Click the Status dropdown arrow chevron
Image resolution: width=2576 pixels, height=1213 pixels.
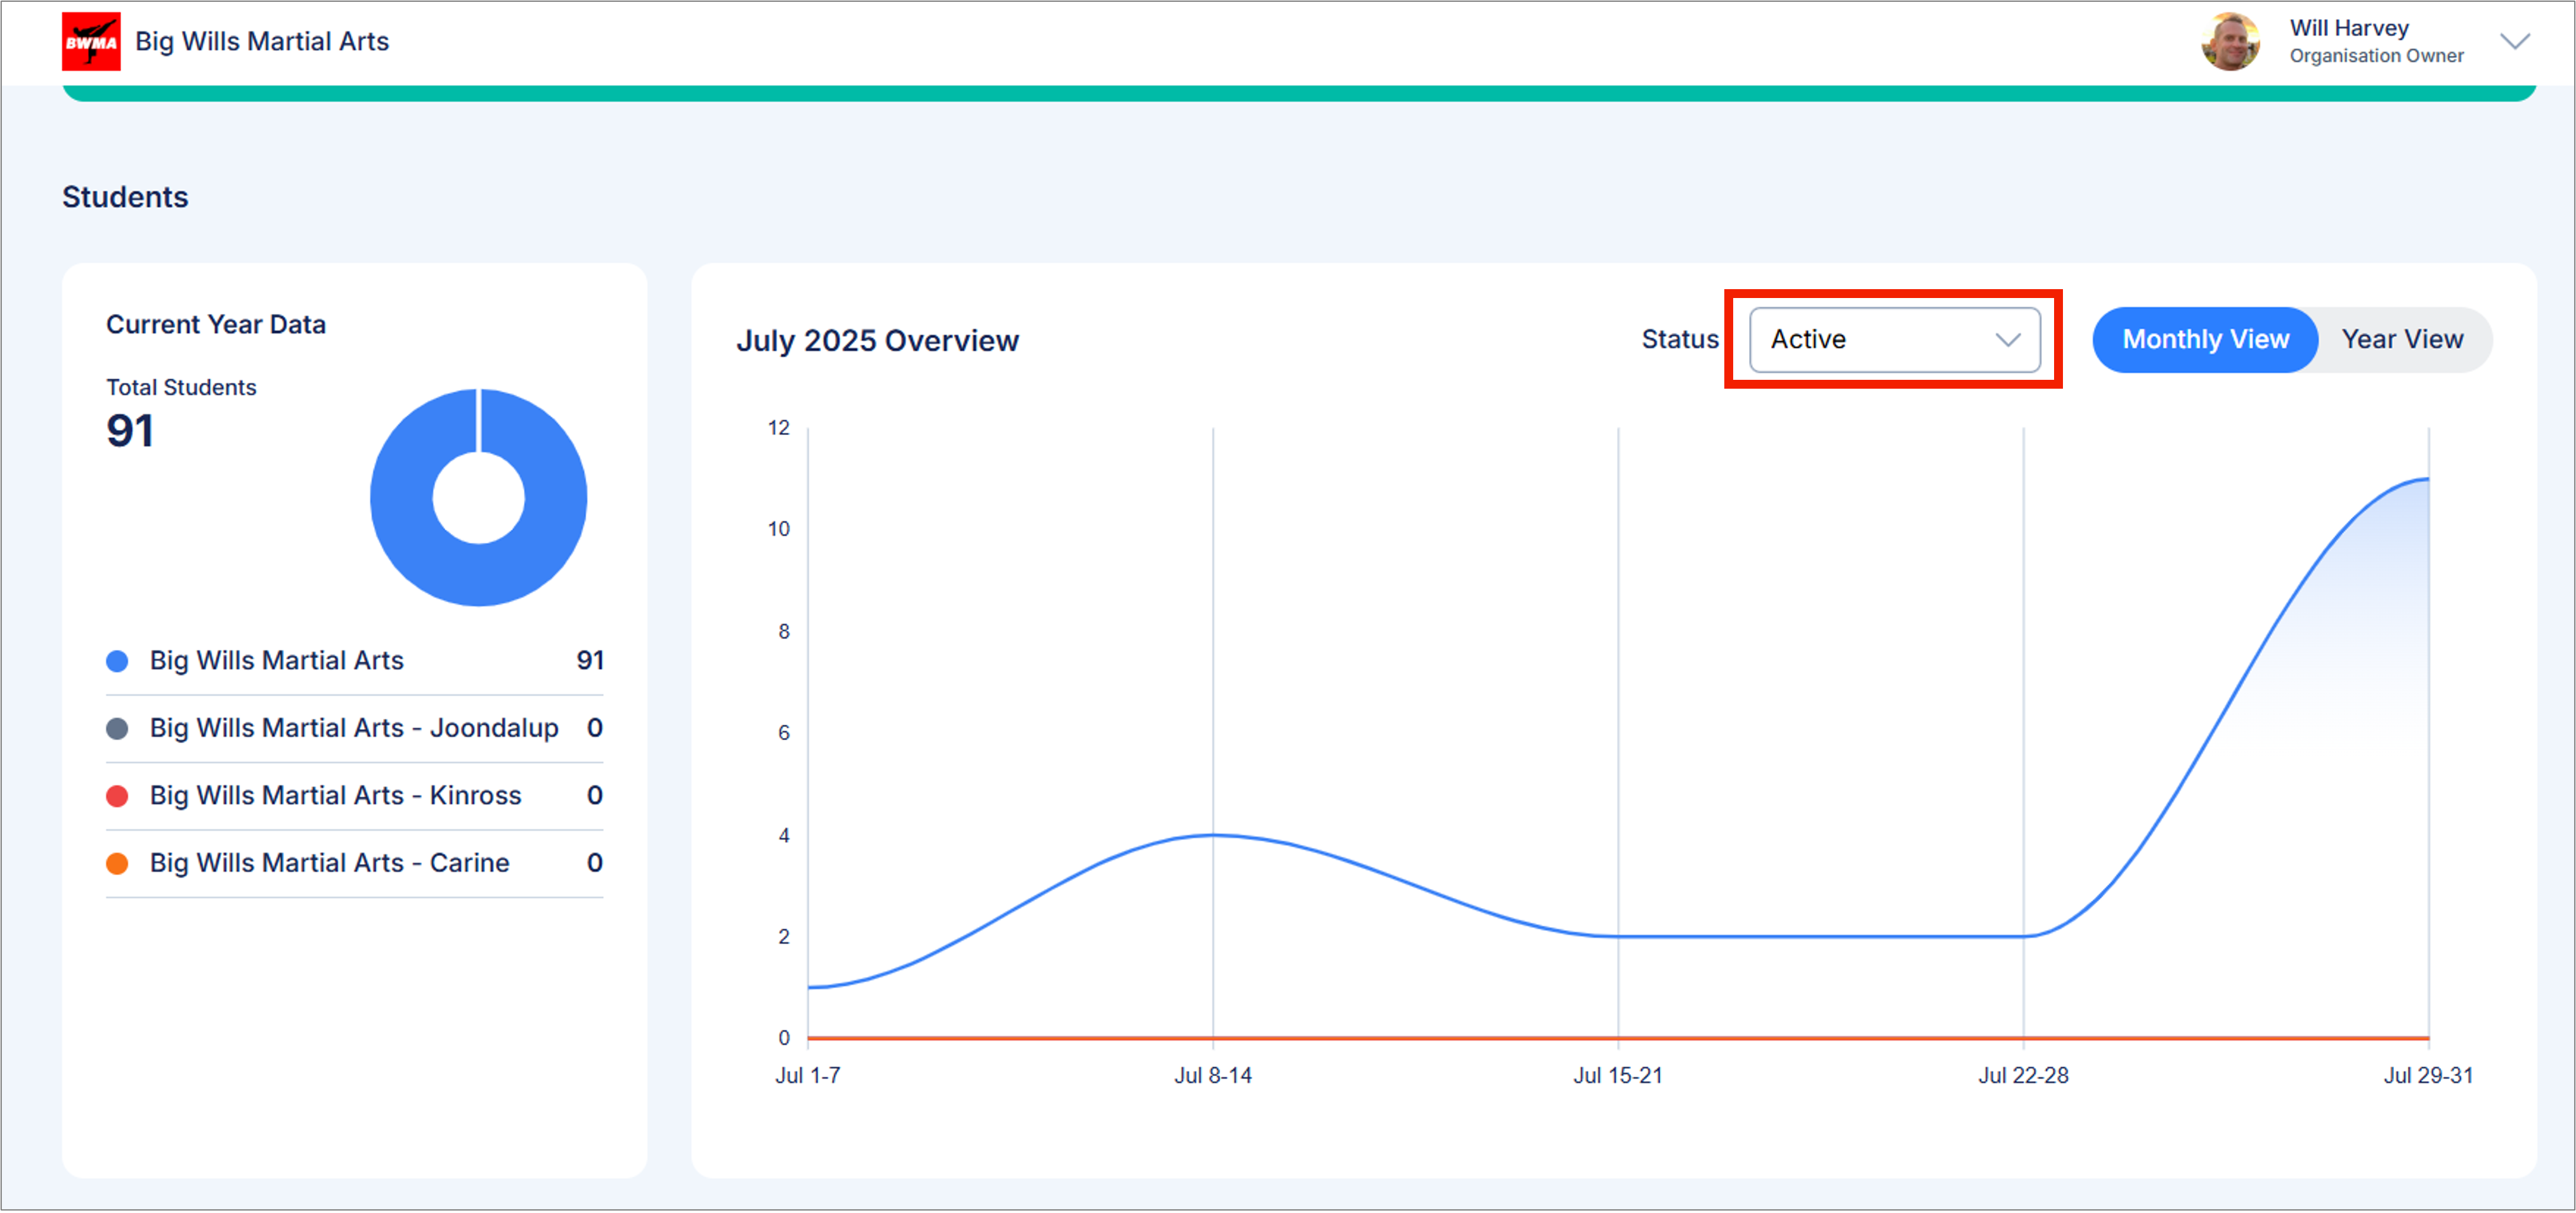pos(2007,340)
